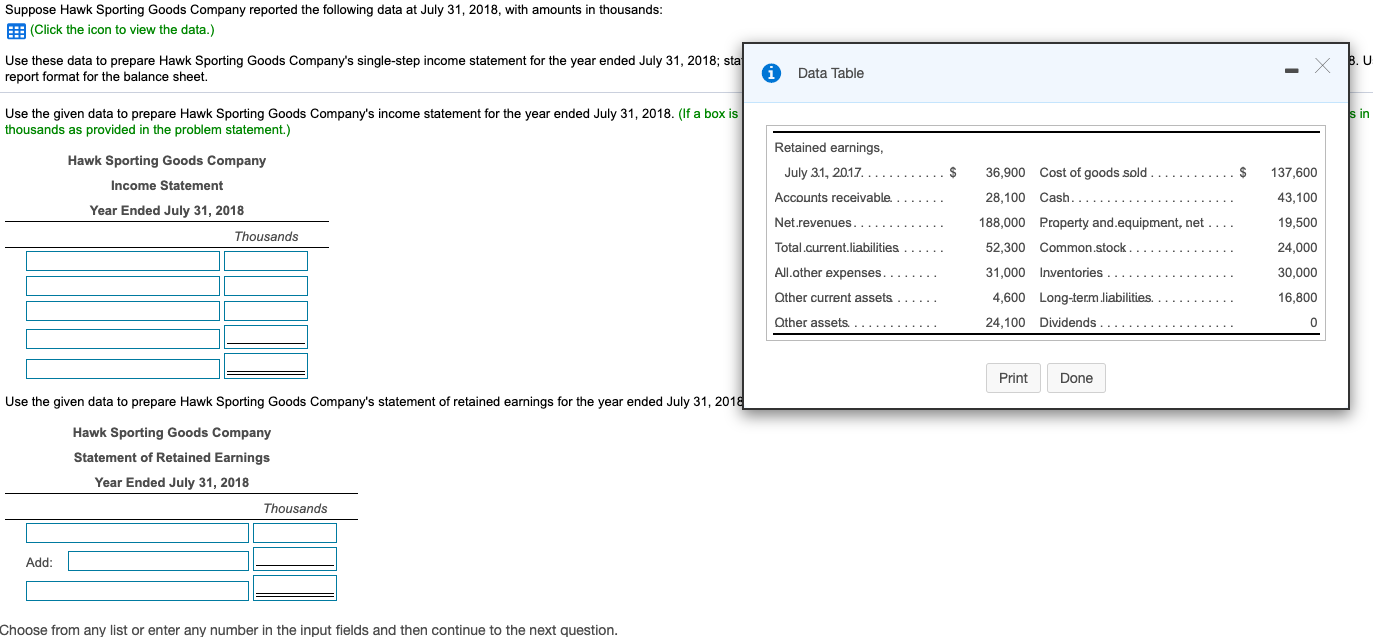
Task: Select the first income statement amount field
Action: [x=266, y=261]
